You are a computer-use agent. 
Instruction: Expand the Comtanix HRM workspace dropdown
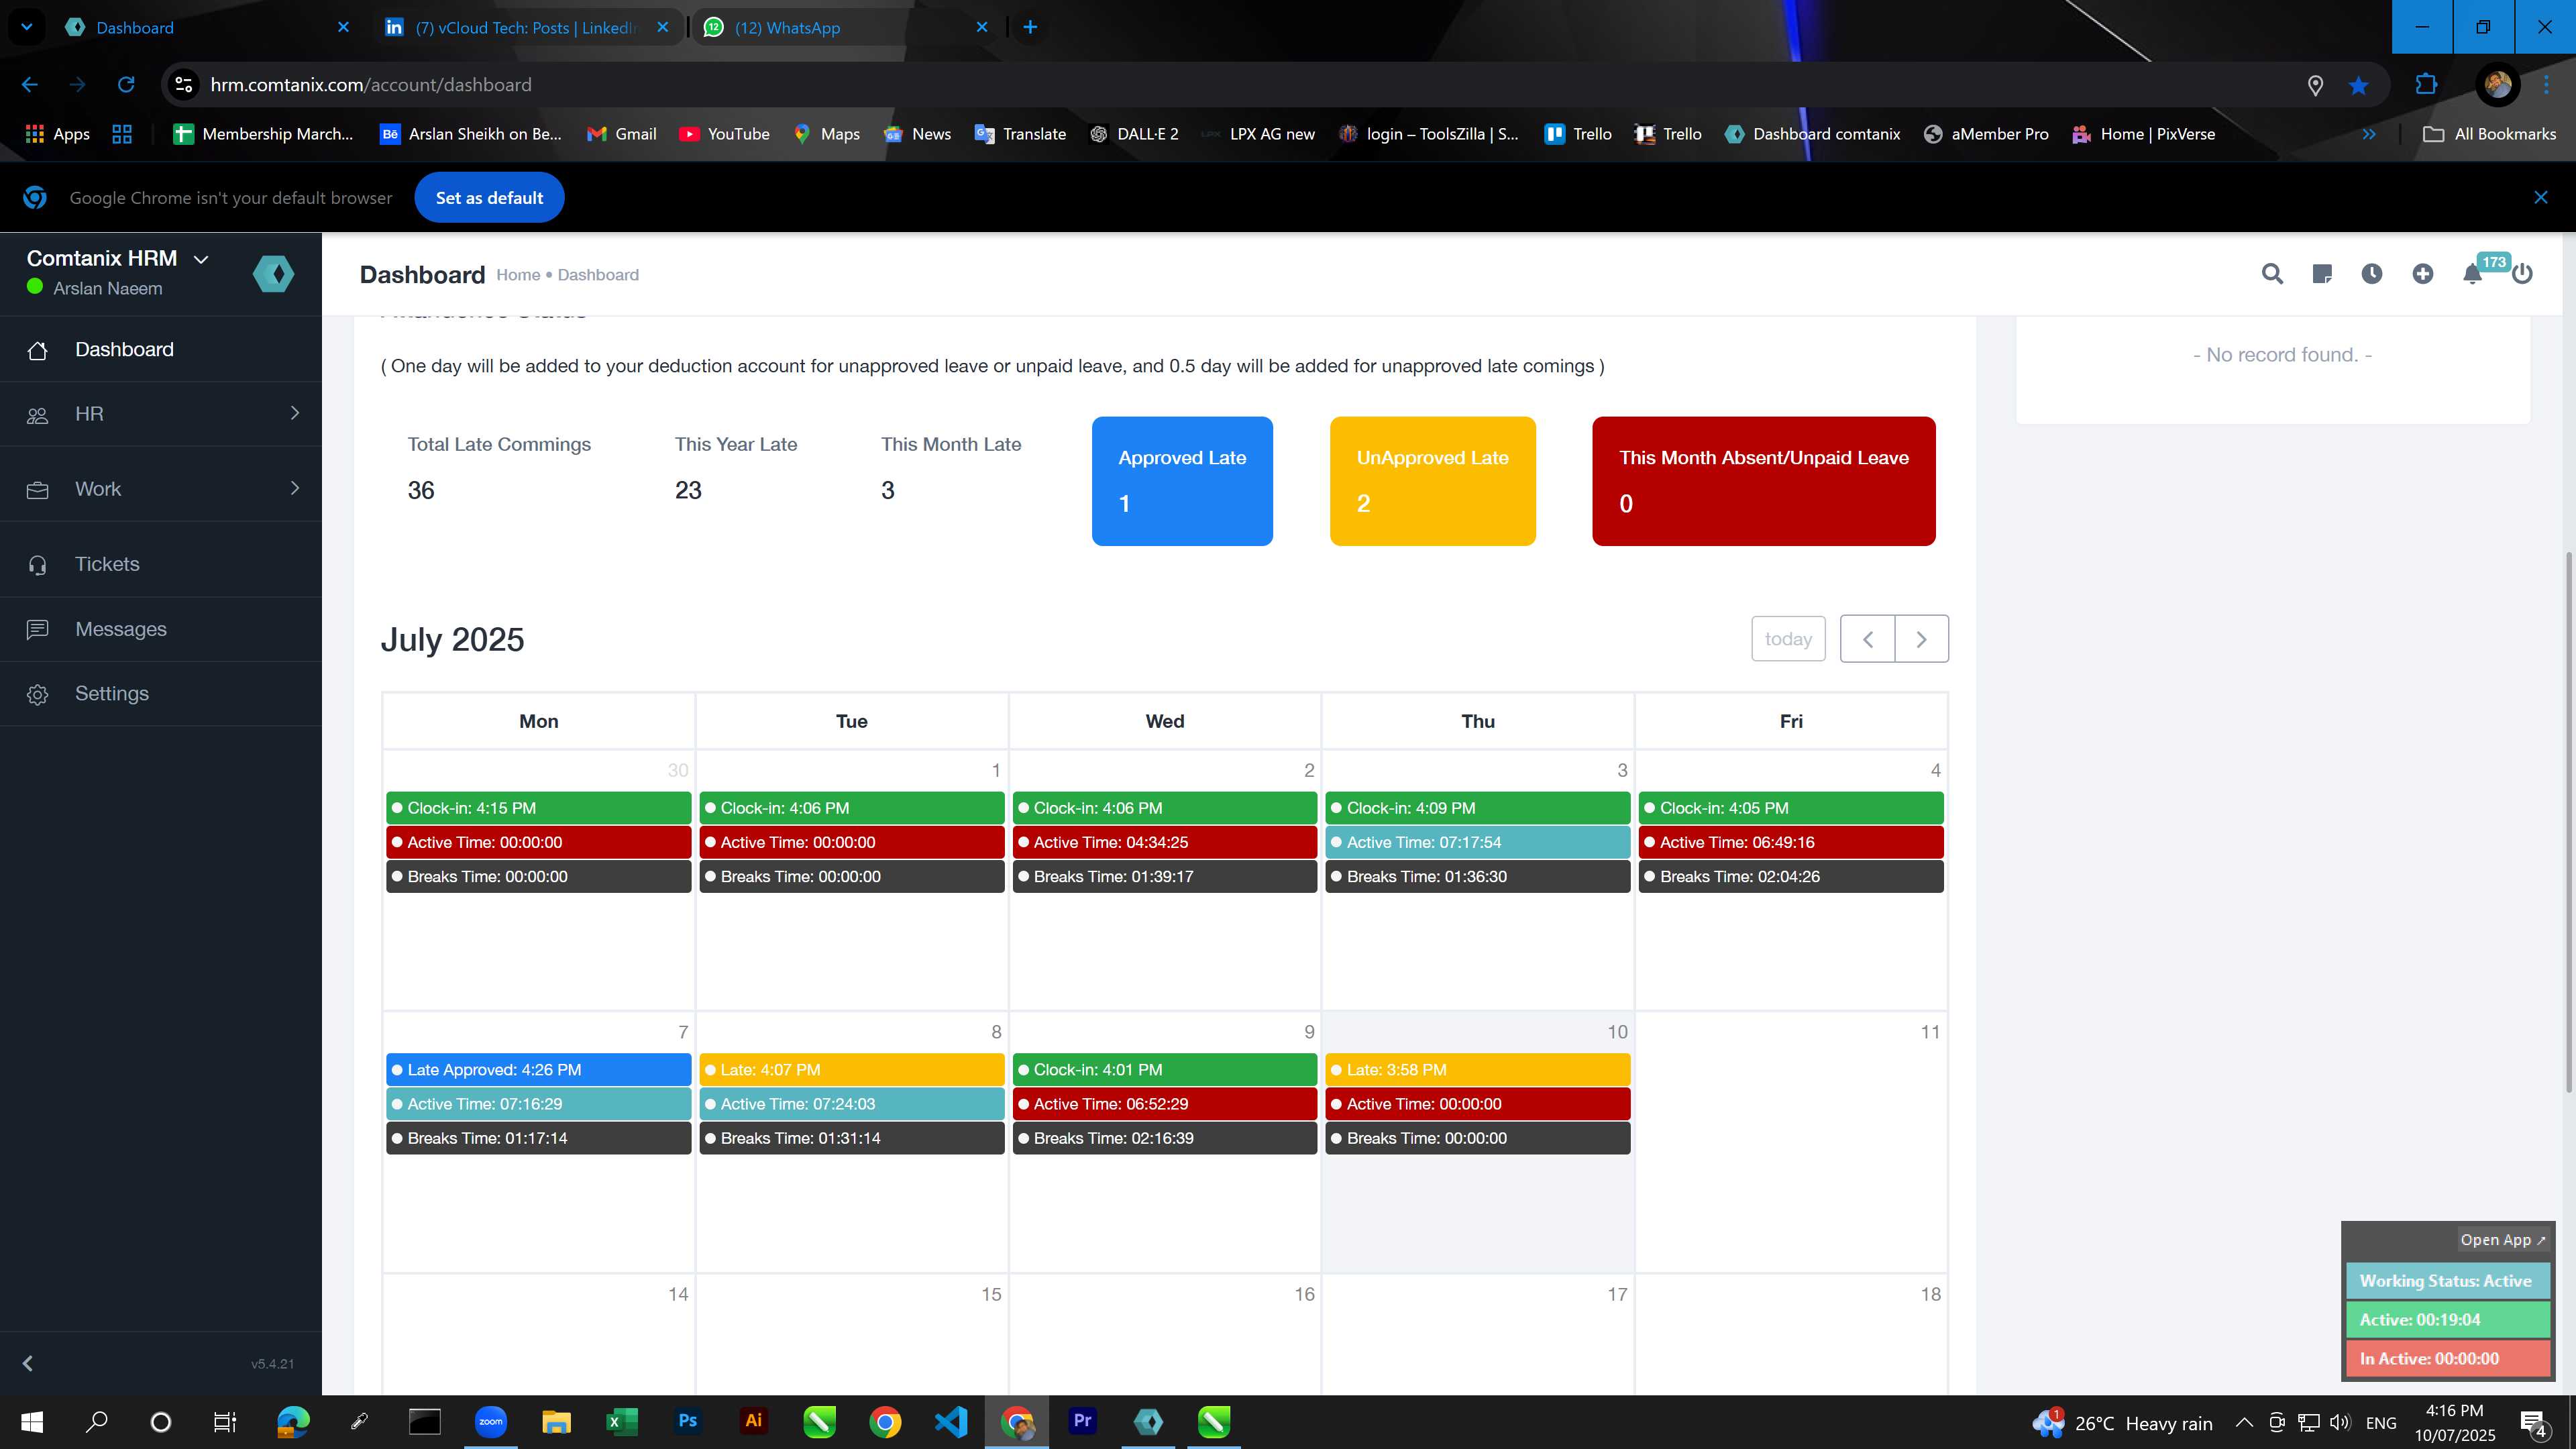point(201,259)
